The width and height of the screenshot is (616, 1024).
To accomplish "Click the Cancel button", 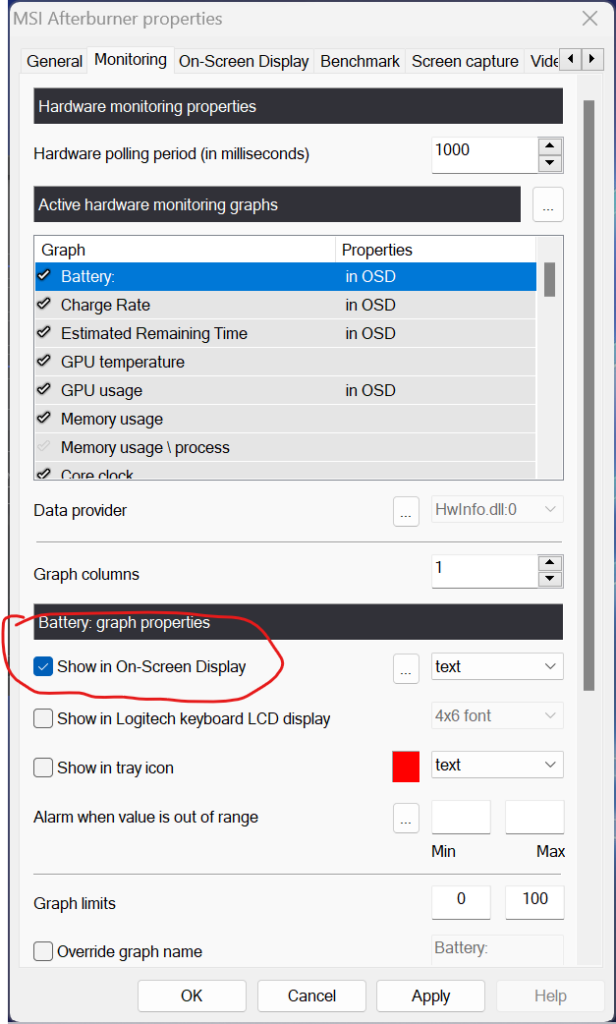I will tap(312, 995).
